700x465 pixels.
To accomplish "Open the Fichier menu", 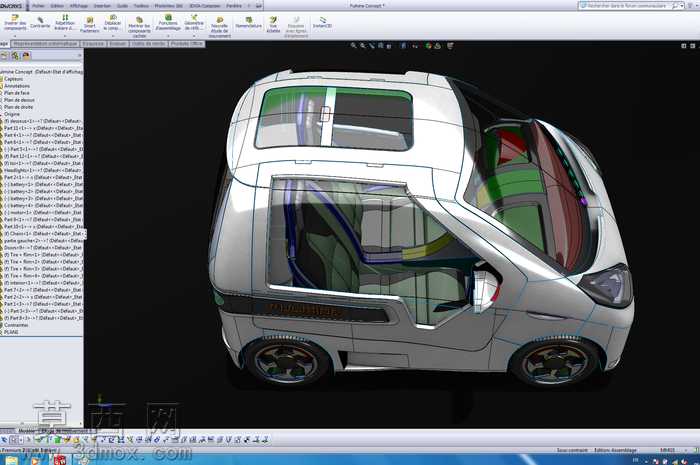I will tap(38, 6).
